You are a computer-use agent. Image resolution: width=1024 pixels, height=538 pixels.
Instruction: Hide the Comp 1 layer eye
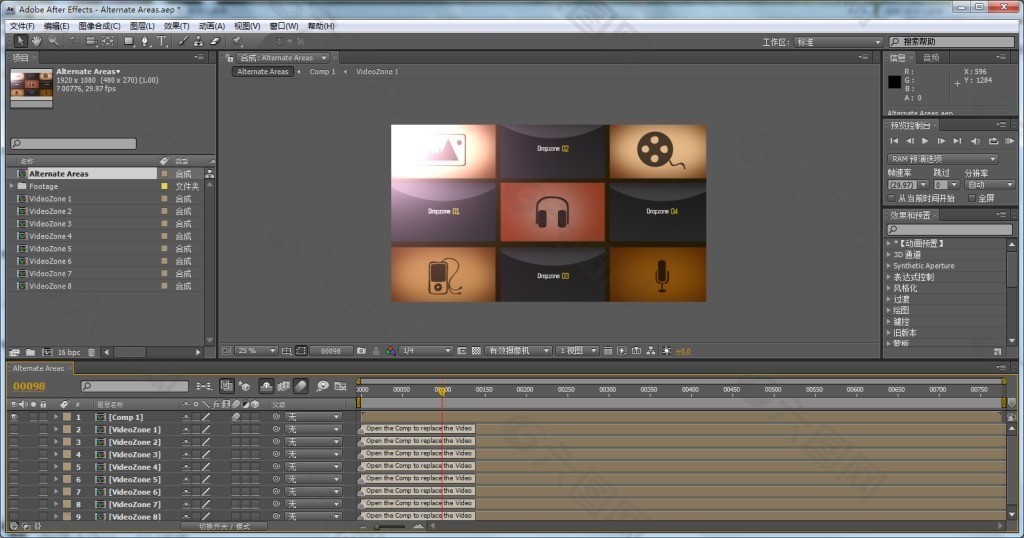pyautogui.click(x=14, y=417)
